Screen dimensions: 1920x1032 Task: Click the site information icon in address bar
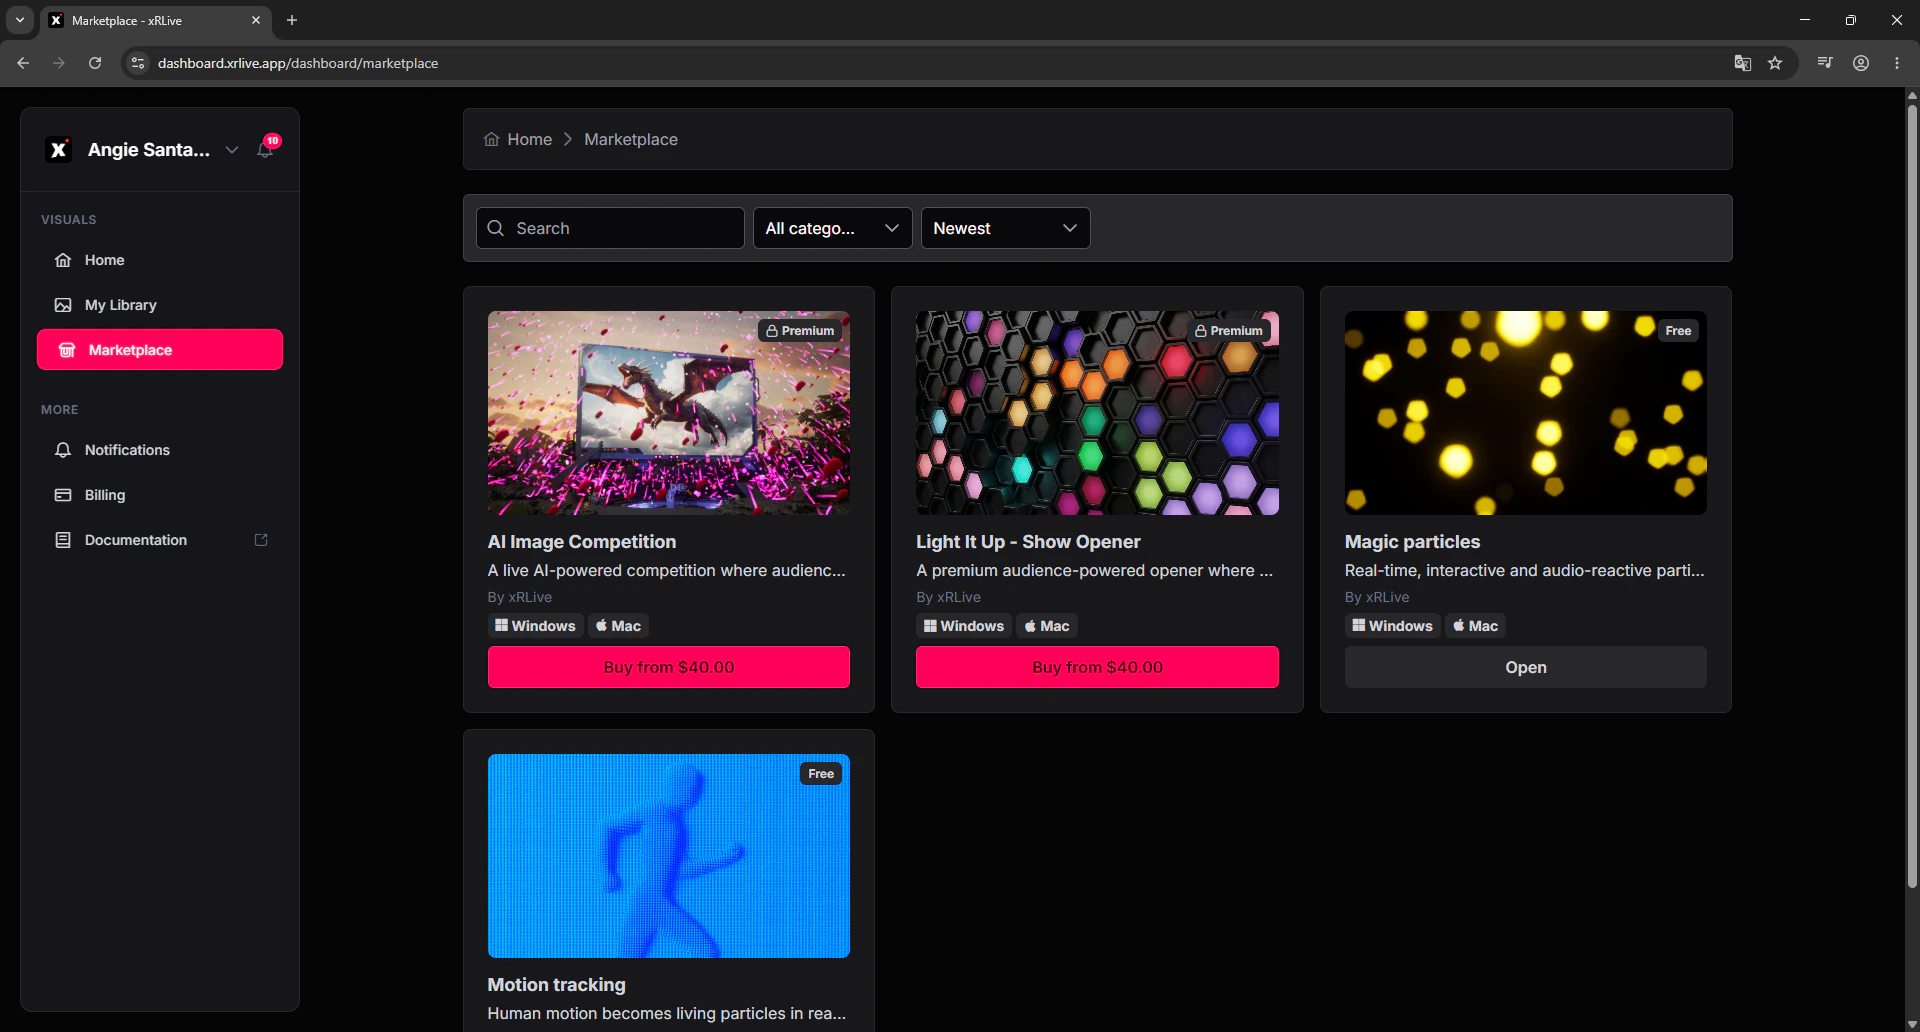pos(138,63)
